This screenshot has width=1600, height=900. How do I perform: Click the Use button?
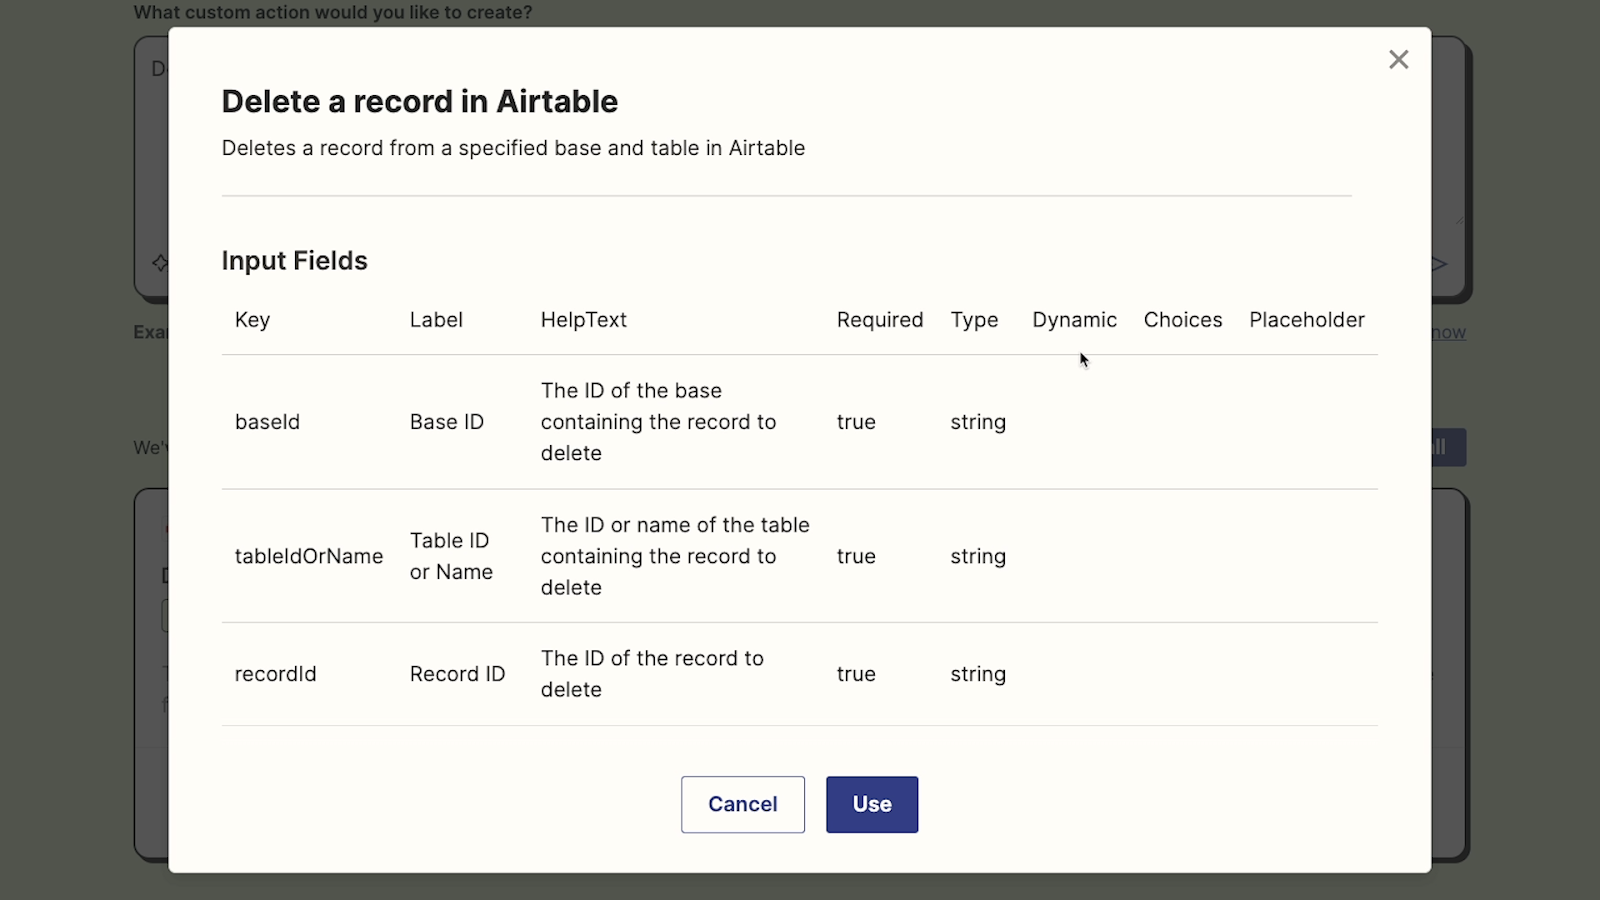coord(872,804)
